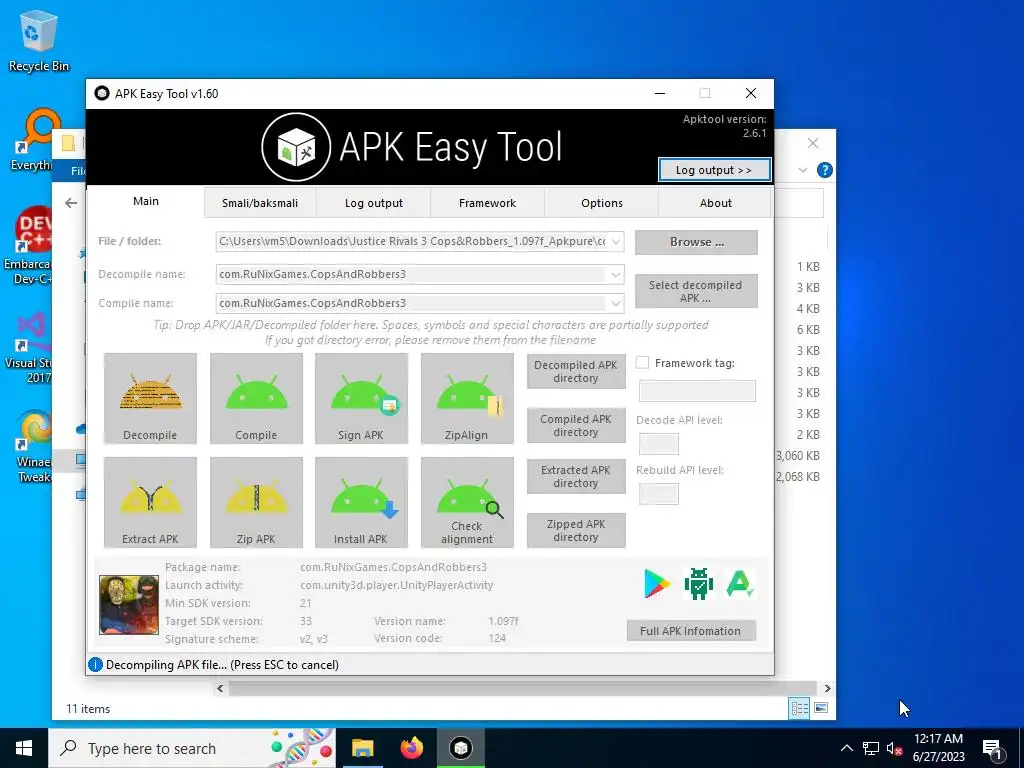This screenshot has height=768, width=1024.
Task: Expand the Compile name dropdown
Action: tap(615, 303)
